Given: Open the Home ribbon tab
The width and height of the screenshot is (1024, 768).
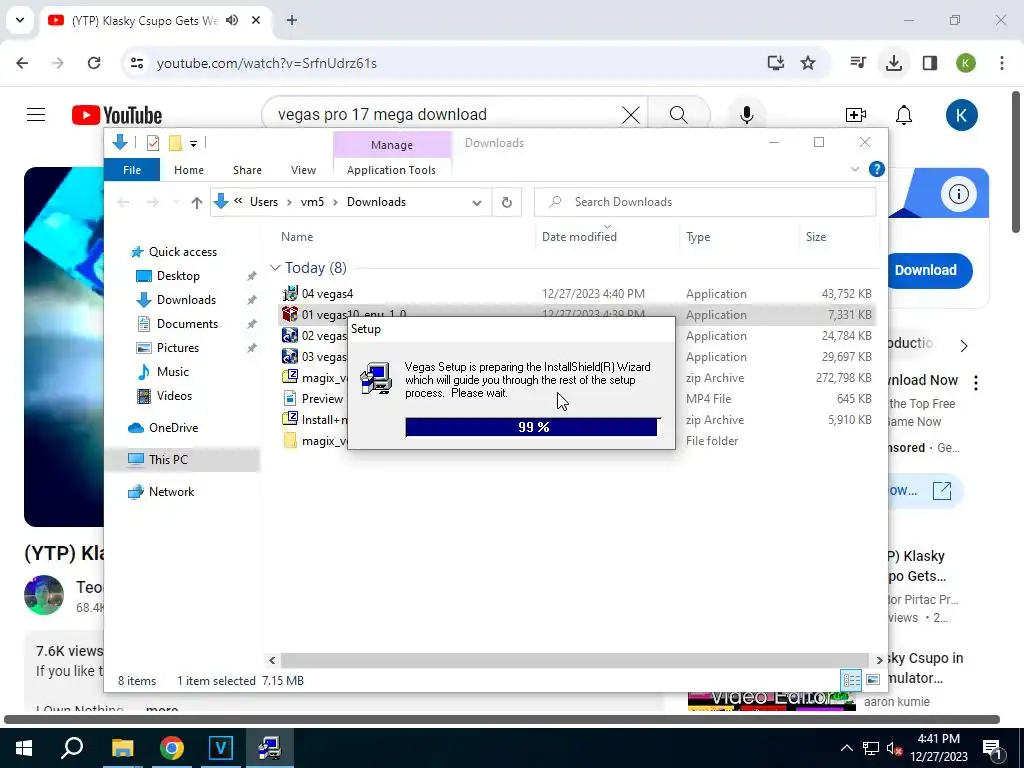Looking at the screenshot, I should pyautogui.click(x=189, y=170).
